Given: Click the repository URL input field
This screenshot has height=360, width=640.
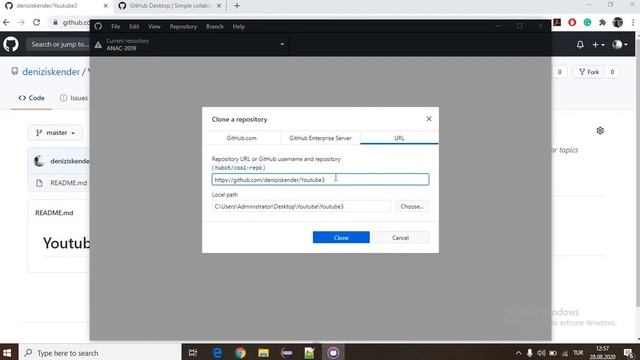Looking at the screenshot, I should pyautogui.click(x=320, y=180).
